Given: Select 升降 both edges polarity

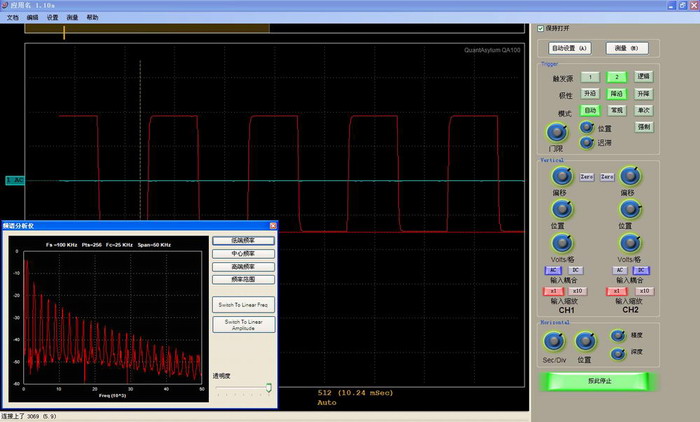Looking at the screenshot, I should (x=643, y=93).
